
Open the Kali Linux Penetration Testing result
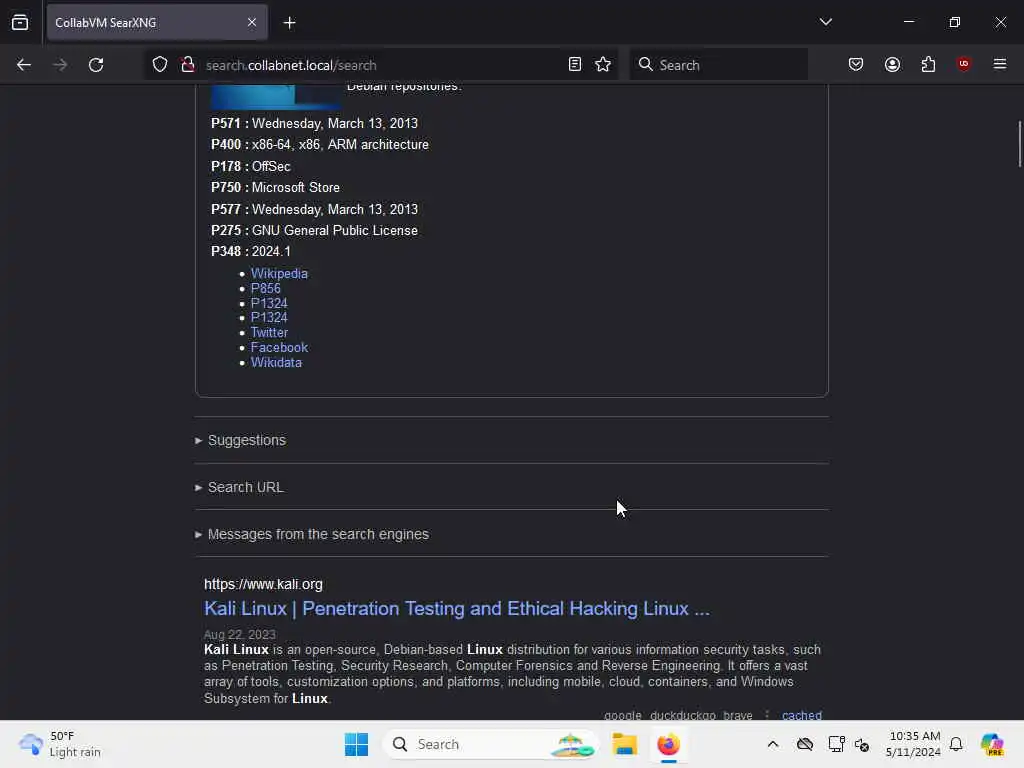tap(456, 609)
